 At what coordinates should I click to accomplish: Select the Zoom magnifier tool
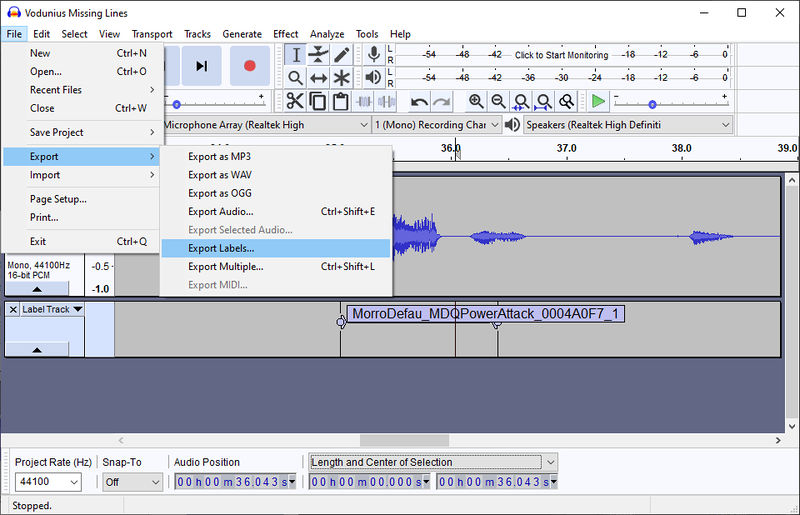click(295, 78)
